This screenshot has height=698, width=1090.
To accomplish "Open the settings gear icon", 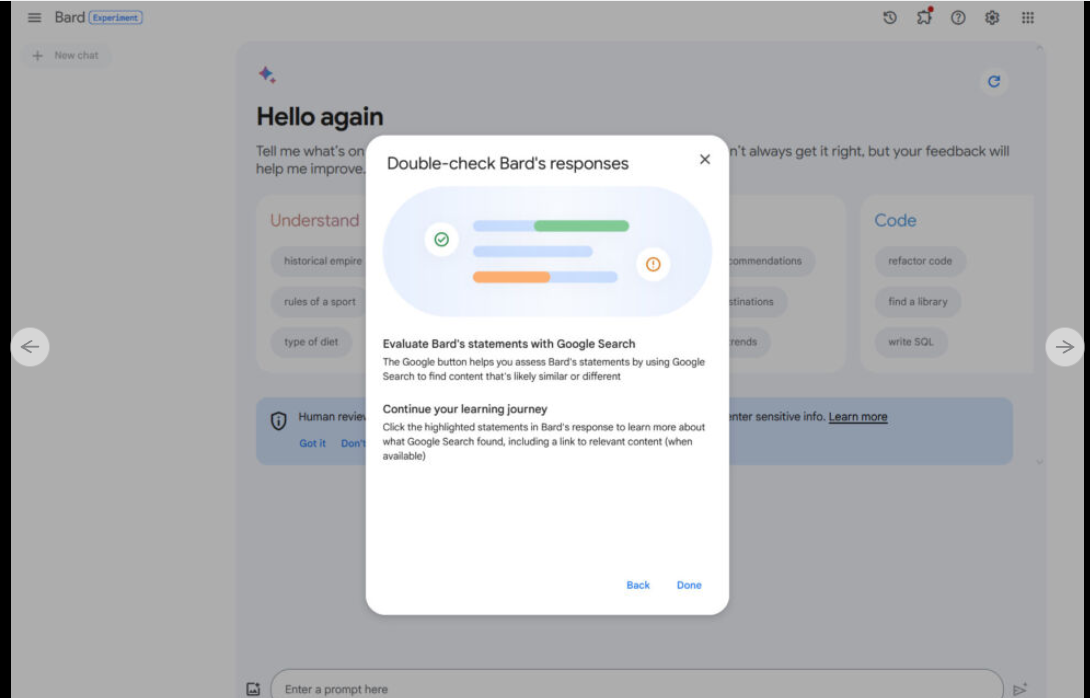I will [x=992, y=18].
